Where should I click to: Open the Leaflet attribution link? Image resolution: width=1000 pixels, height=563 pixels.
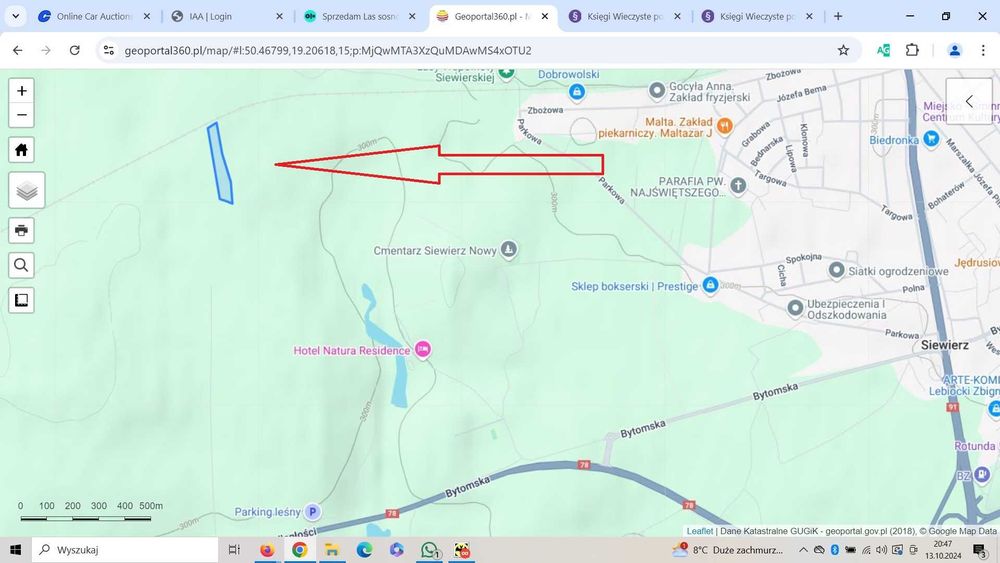point(700,530)
